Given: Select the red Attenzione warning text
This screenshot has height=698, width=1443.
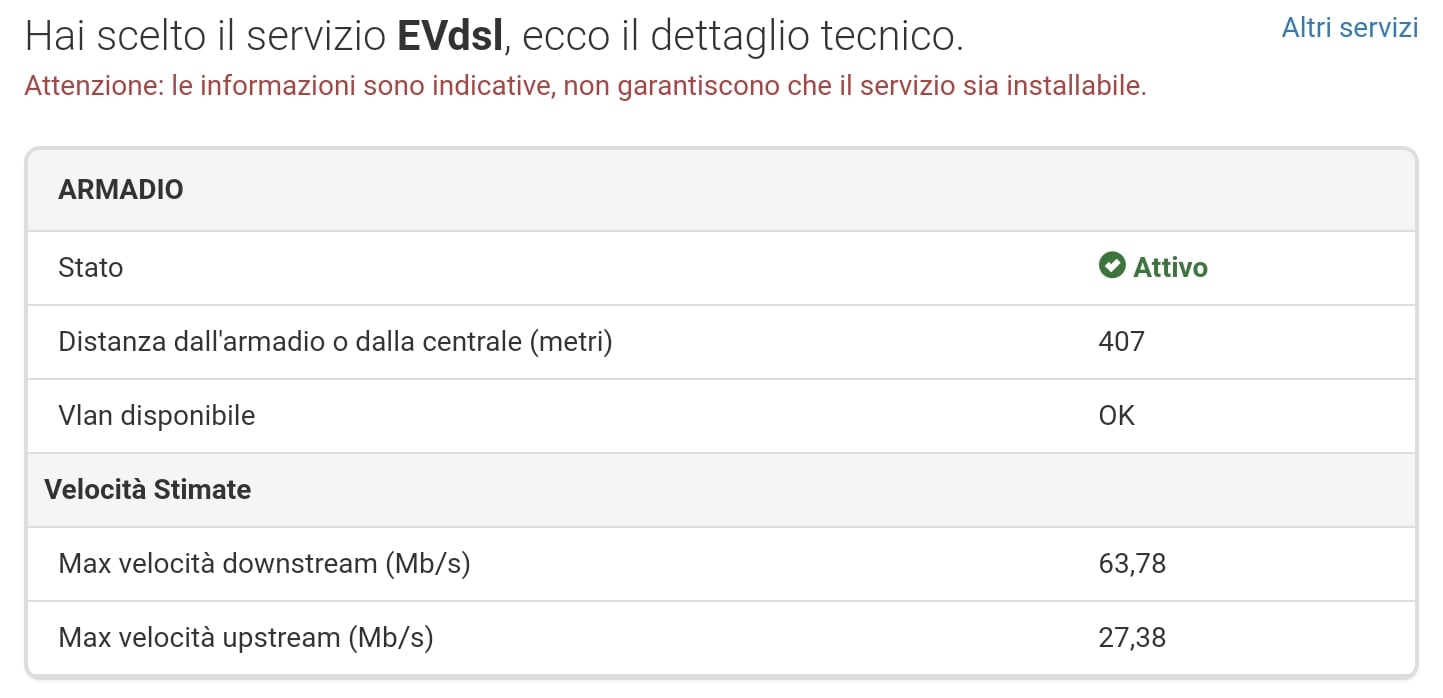Looking at the screenshot, I should tap(585, 86).
